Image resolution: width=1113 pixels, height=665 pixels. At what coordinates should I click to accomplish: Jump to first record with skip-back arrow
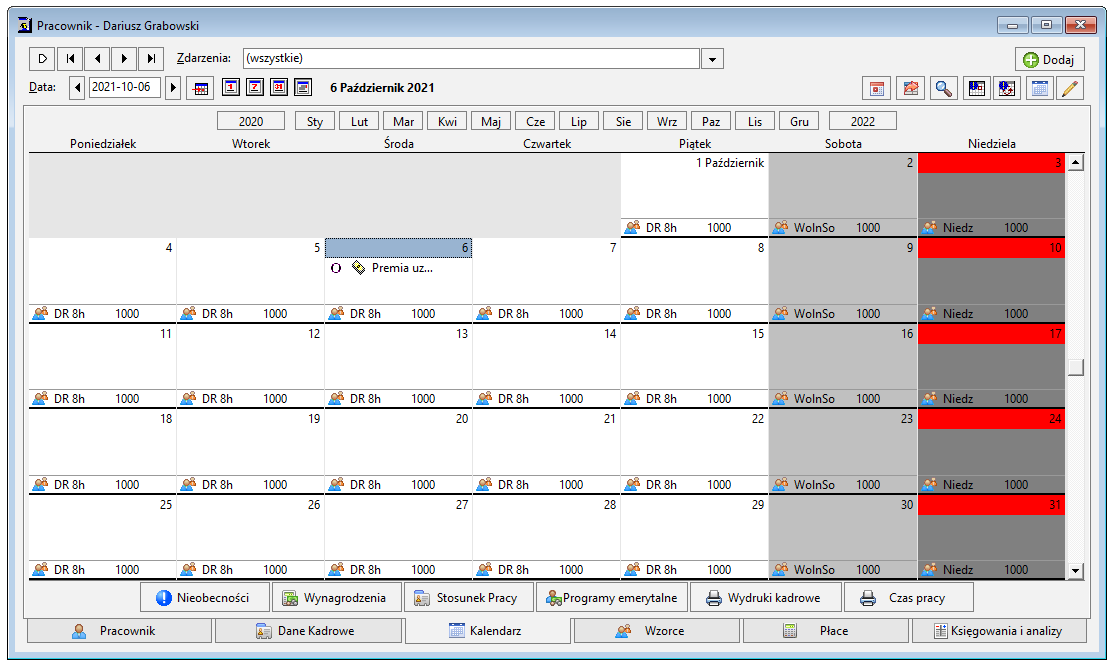[70, 58]
